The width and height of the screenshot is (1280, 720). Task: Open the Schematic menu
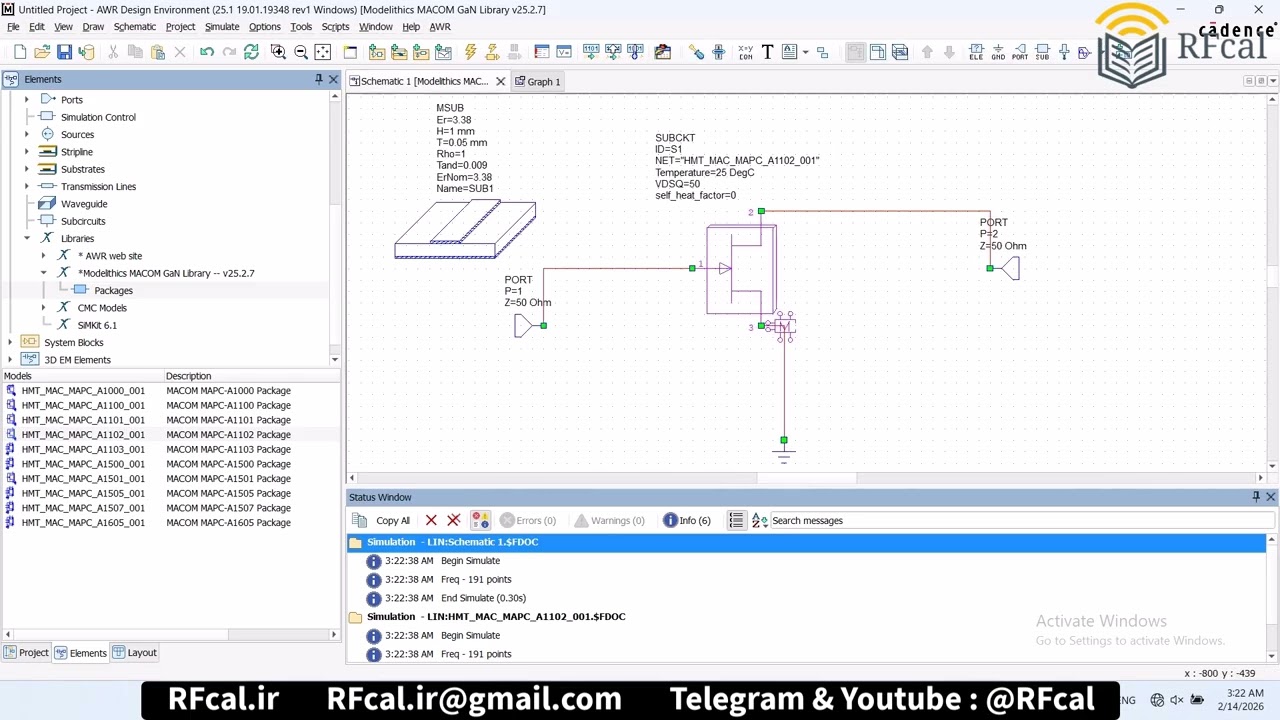[135, 27]
